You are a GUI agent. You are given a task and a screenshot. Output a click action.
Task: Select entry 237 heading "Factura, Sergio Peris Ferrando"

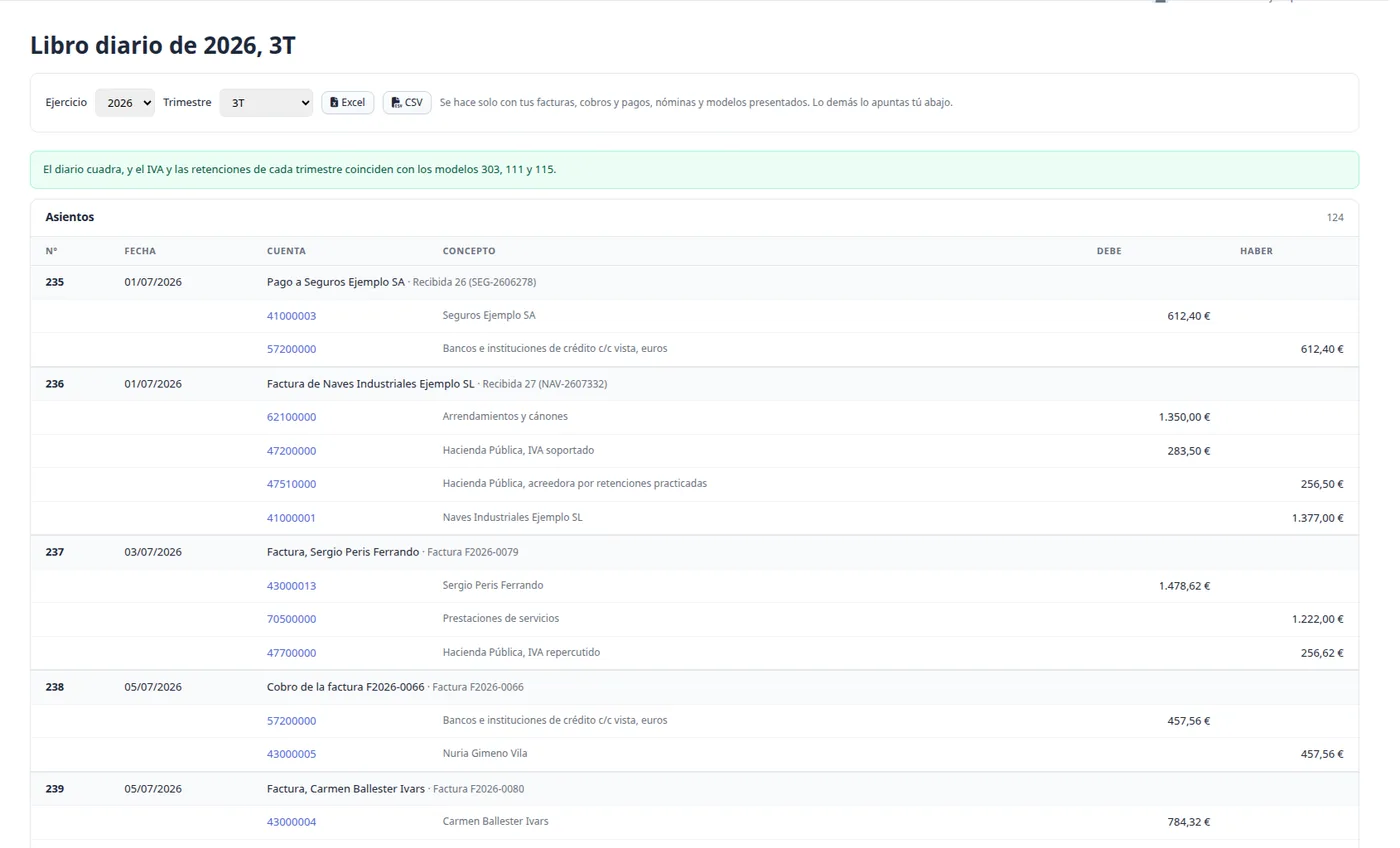(x=343, y=552)
